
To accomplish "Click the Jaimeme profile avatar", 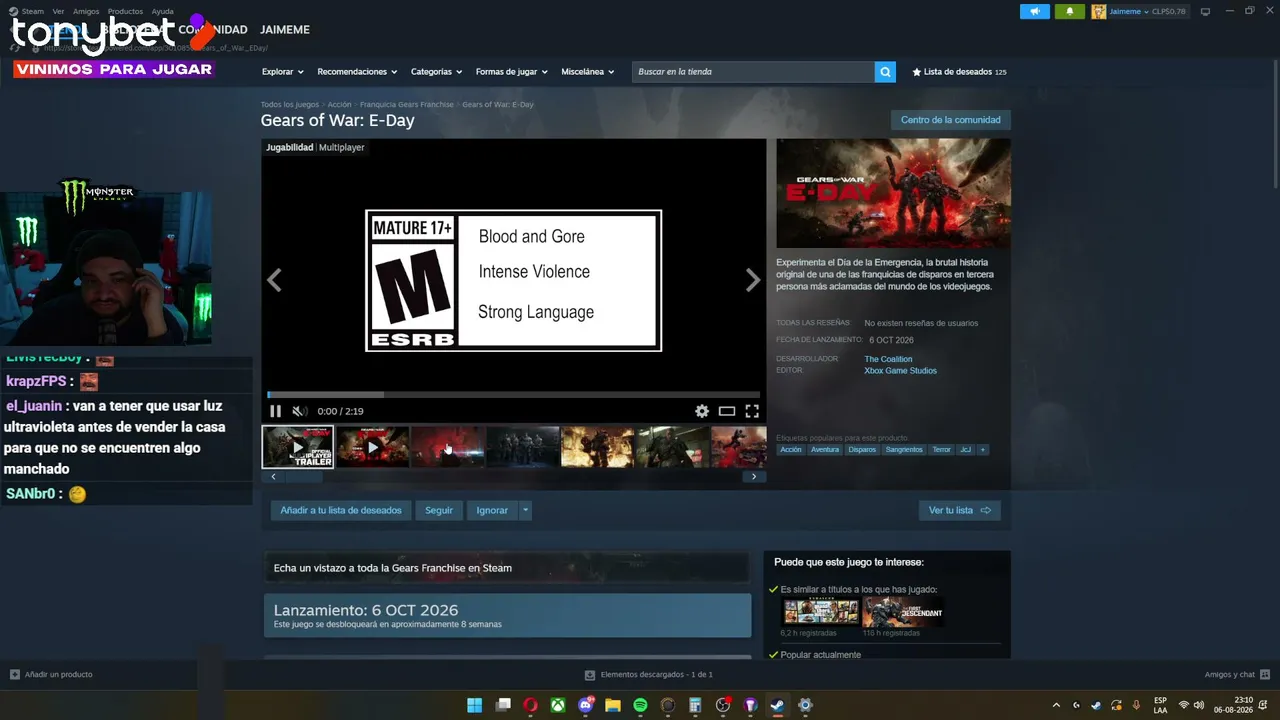I will [1099, 12].
